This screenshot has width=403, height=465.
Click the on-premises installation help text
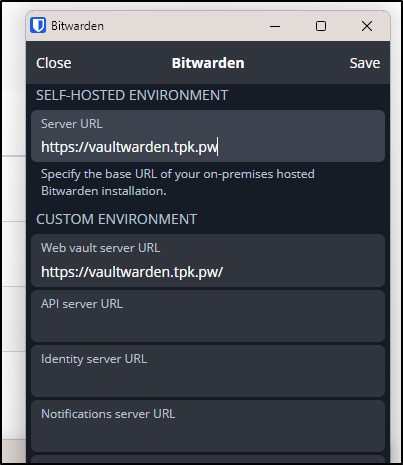(x=178, y=182)
